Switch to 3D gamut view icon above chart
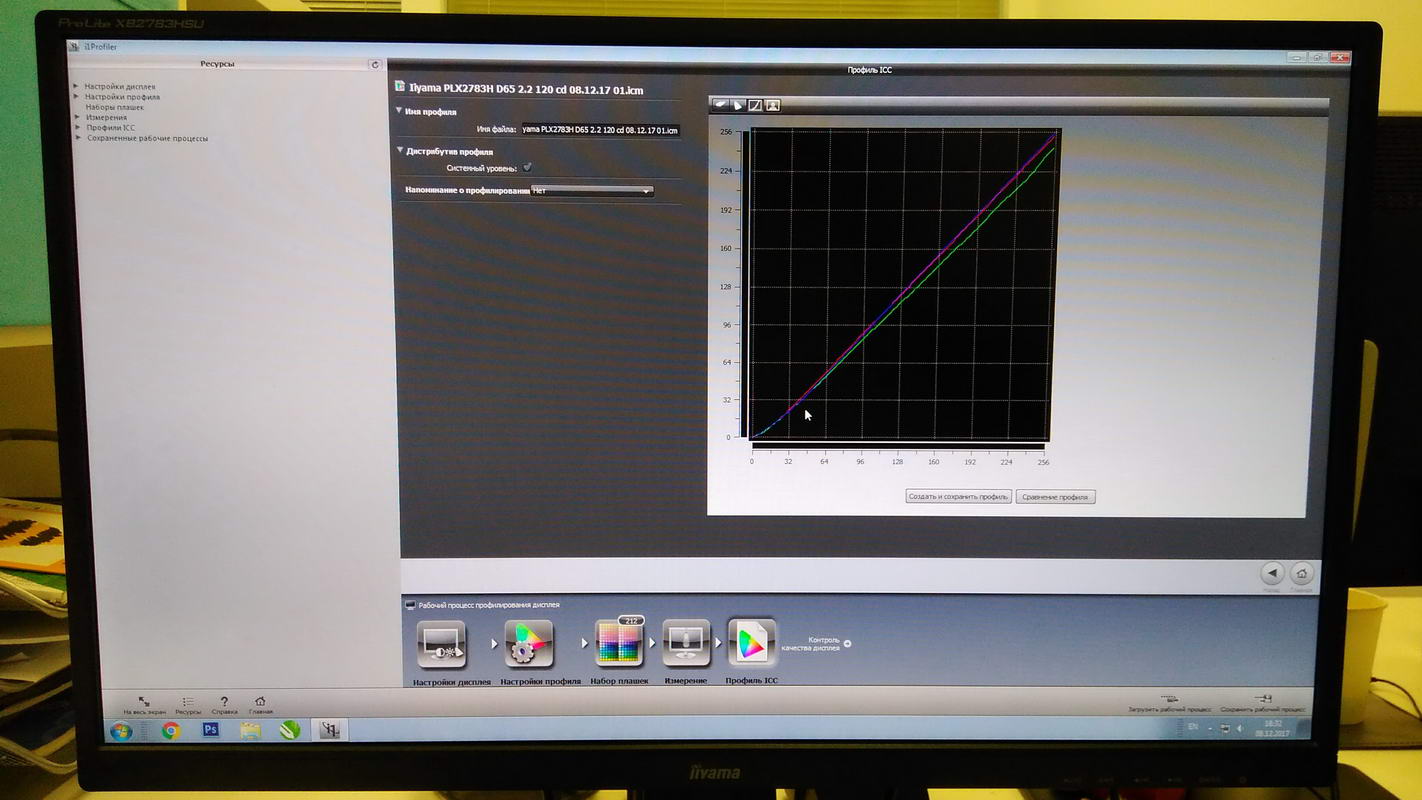Image resolution: width=1422 pixels, height=800 pixels. (737, 104)
